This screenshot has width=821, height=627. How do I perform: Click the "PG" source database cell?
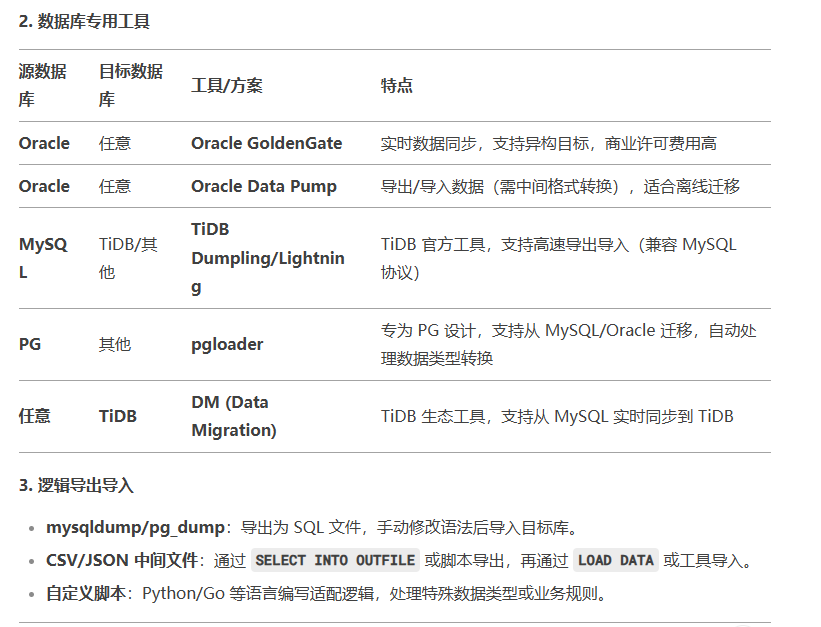(30, 344)
